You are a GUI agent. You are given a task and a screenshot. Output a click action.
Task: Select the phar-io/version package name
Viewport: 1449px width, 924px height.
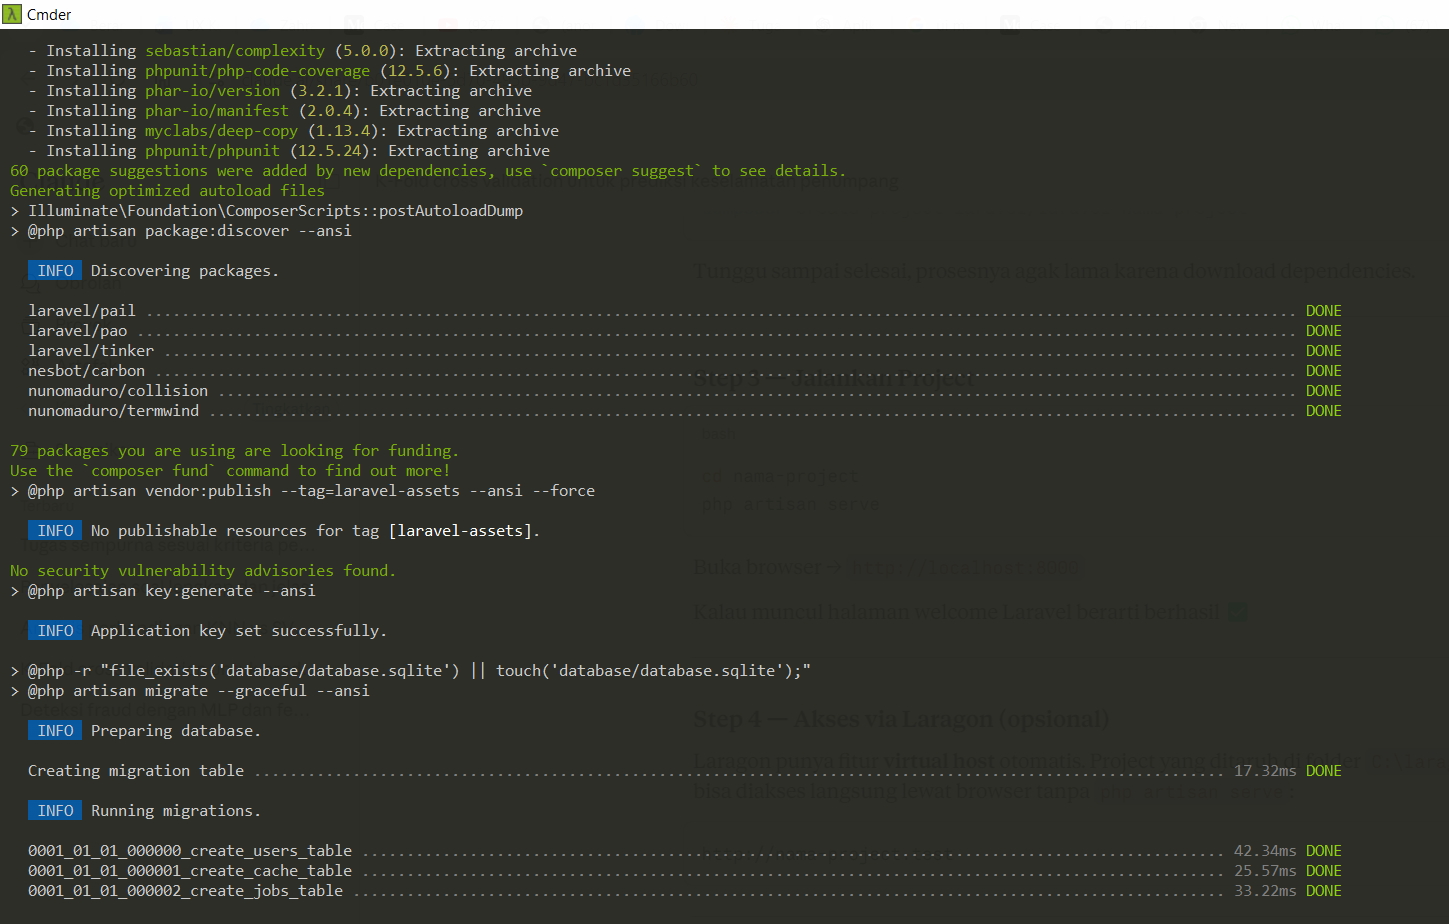(212, 91)
